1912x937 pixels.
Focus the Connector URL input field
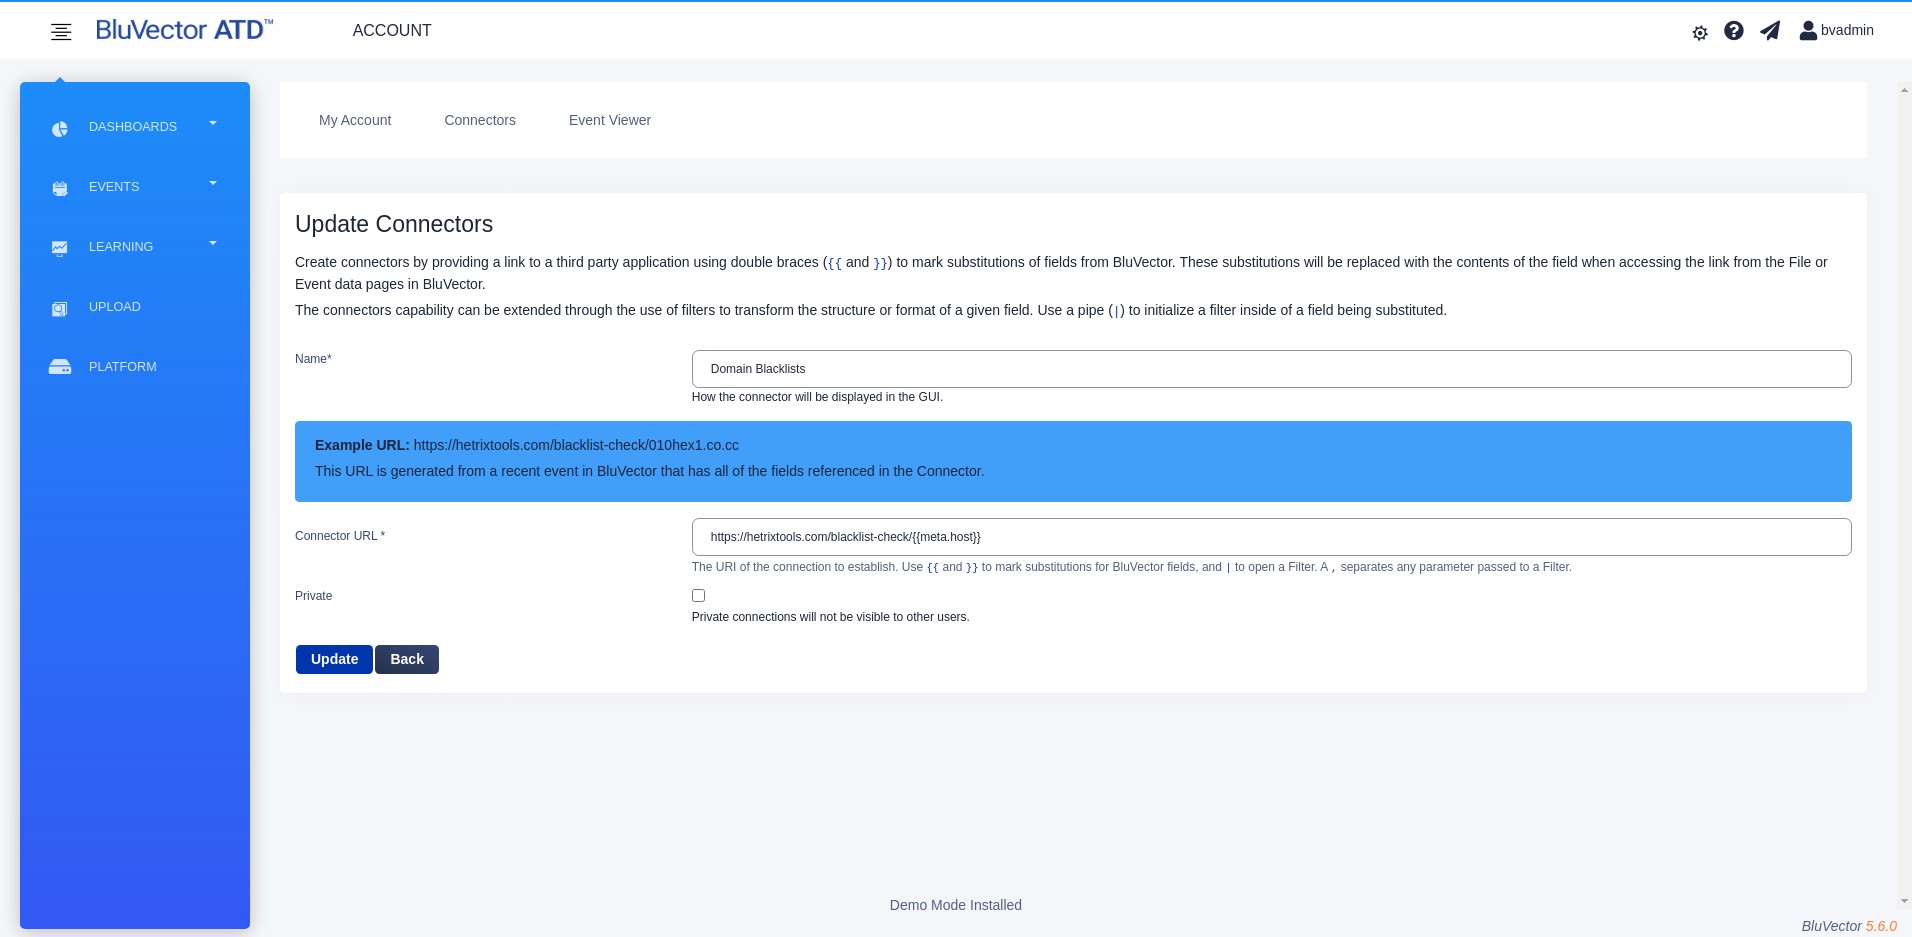pyautogui.click(x=1271, y=537)
